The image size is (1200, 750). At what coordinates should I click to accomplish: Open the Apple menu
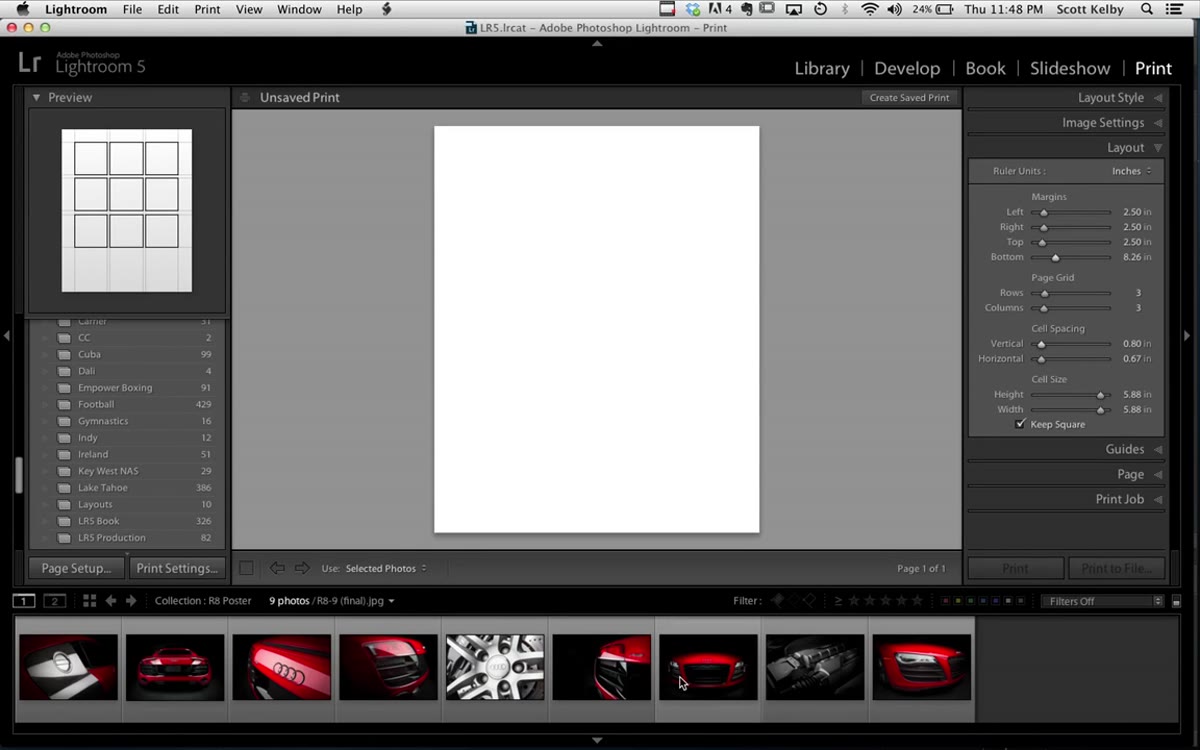[22, 9]
